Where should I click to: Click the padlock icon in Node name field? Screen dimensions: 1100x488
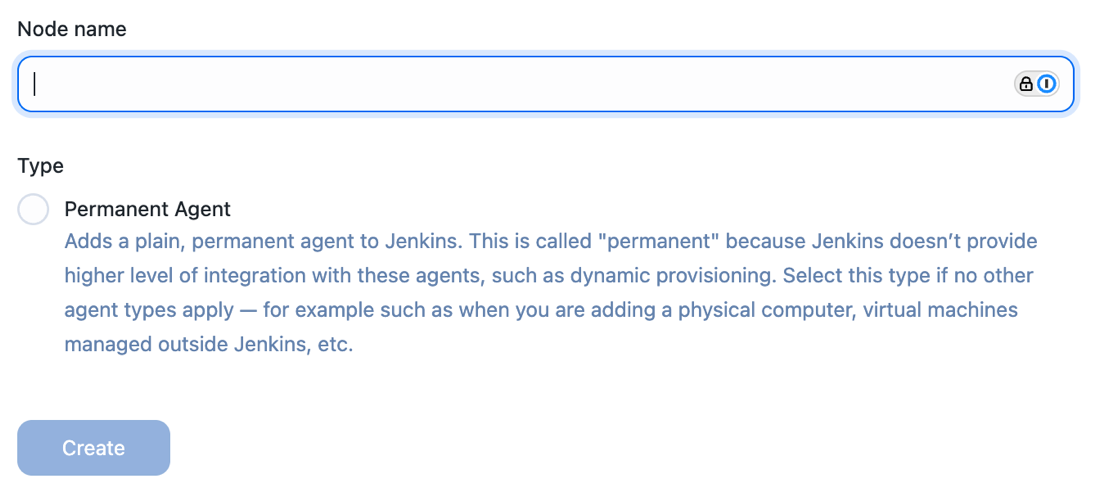pos(1026,84)
